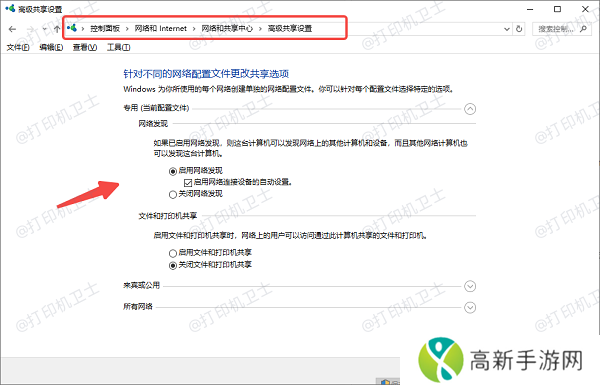Image resolution: width=600 pixels, height=385 pixels.
Task: Select 关闭文件和打印机共享 radio button
Action: pyautogui.click(x=173, y=265)
